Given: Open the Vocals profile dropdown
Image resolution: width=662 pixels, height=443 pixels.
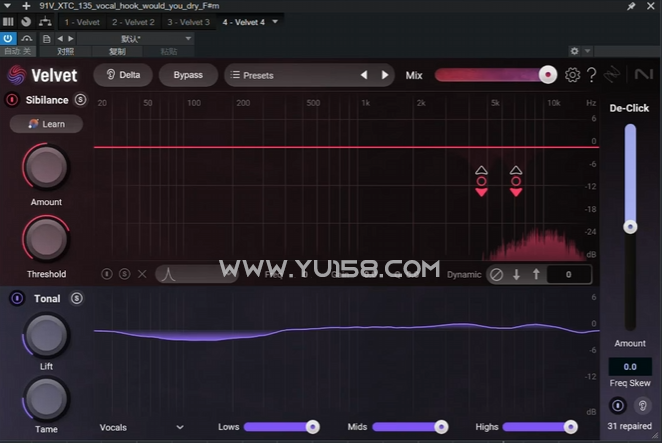Looking at the screenshot, I should coord(141,427).
